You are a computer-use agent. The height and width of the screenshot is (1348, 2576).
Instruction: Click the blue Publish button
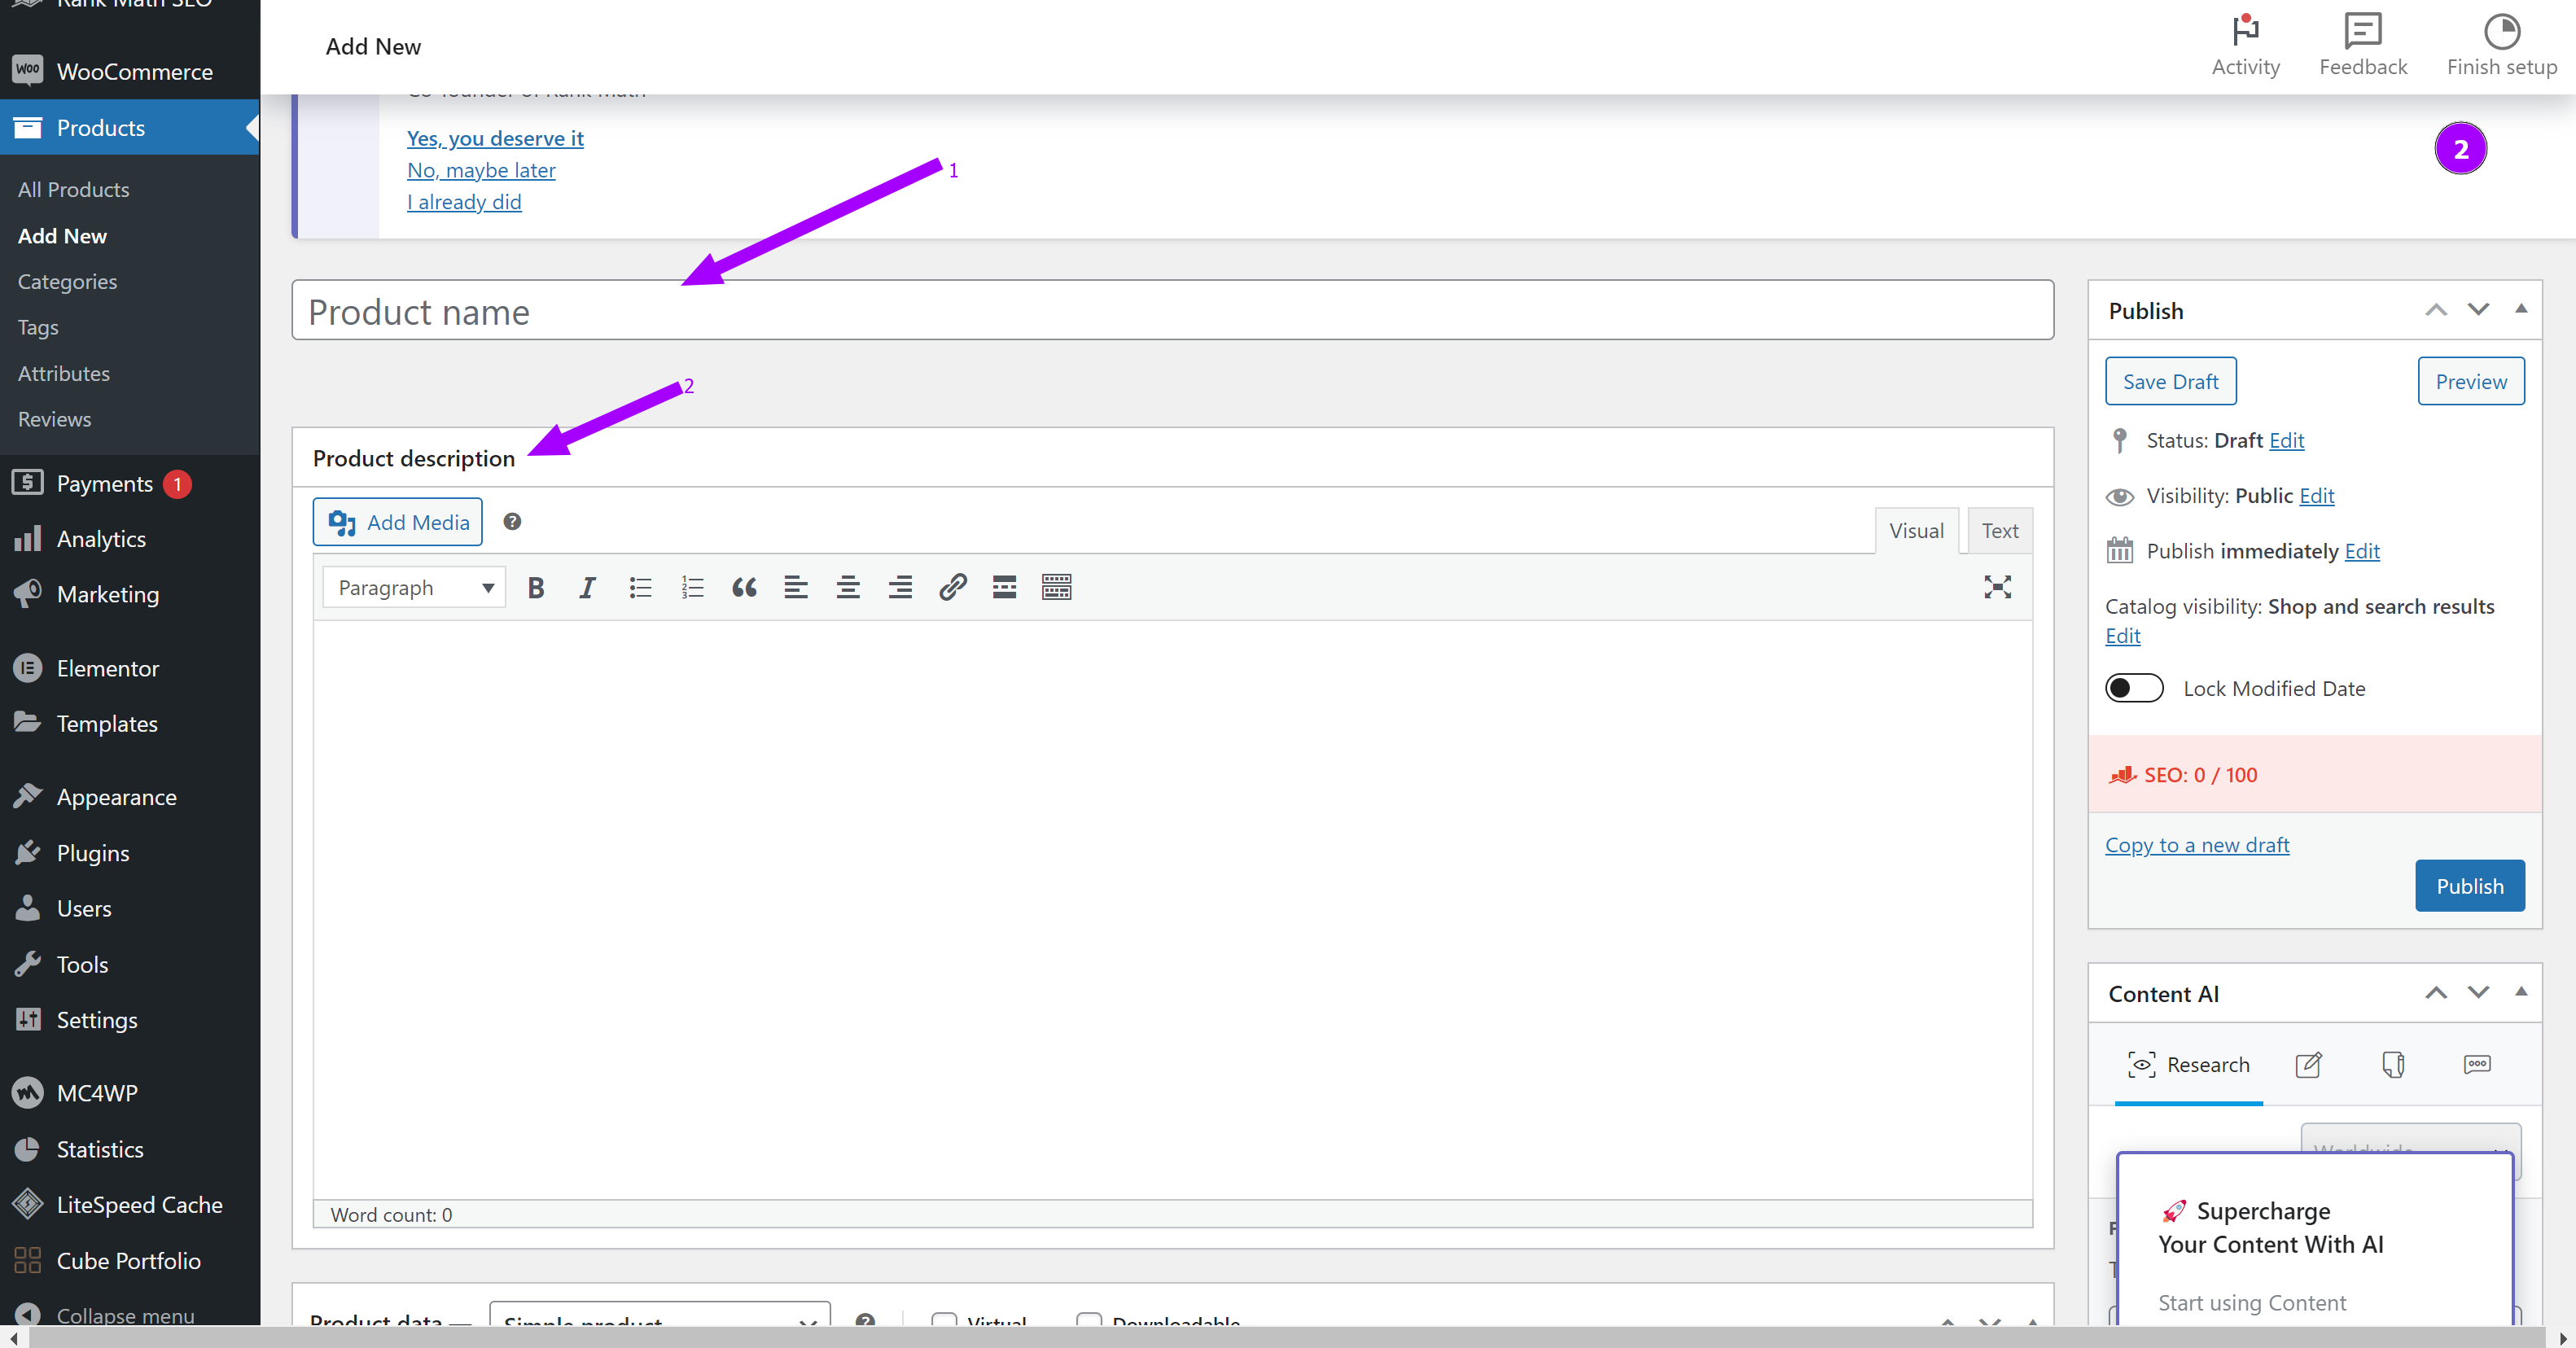point(2469,886)
